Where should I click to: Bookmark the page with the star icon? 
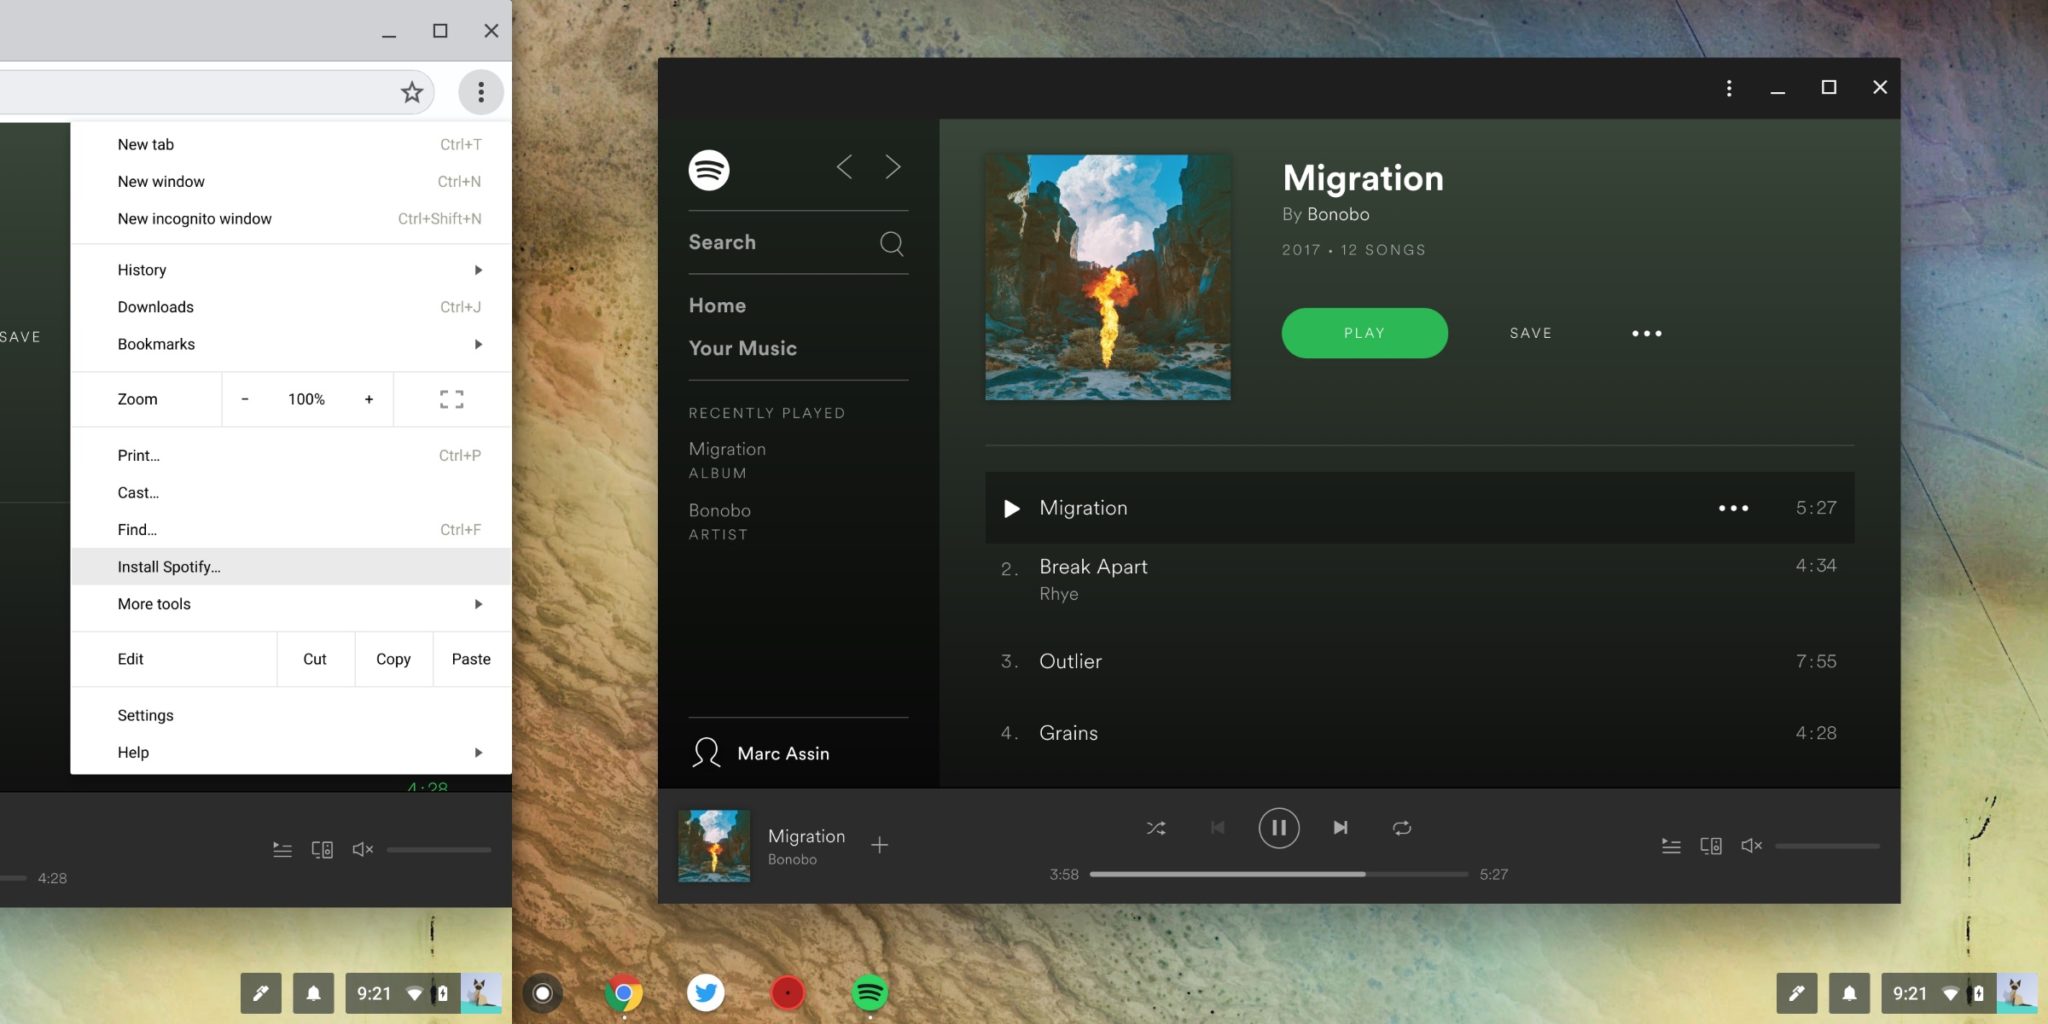click(412, 93)
